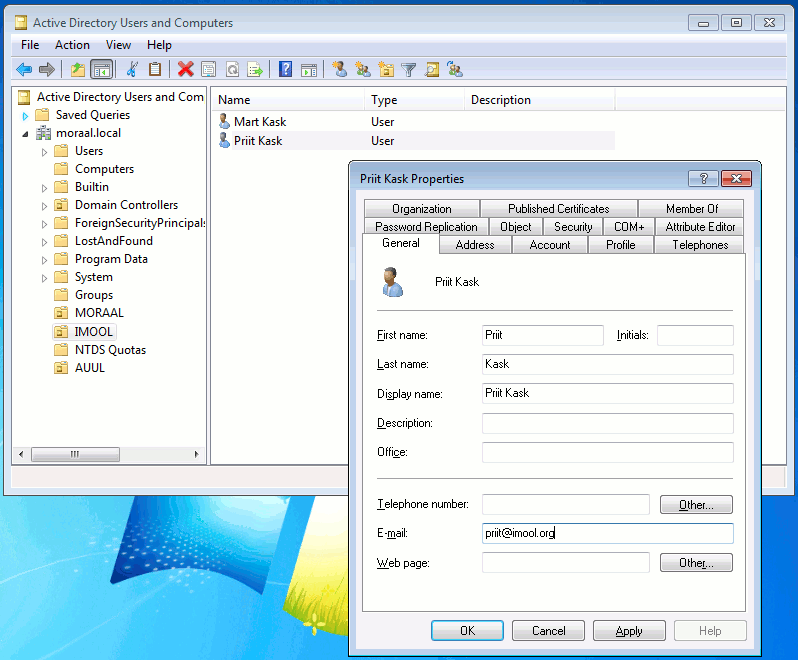The image size is (798, 660).
Task: Click OK in Priit Kask Properties
Action: (x=467, y=630)
